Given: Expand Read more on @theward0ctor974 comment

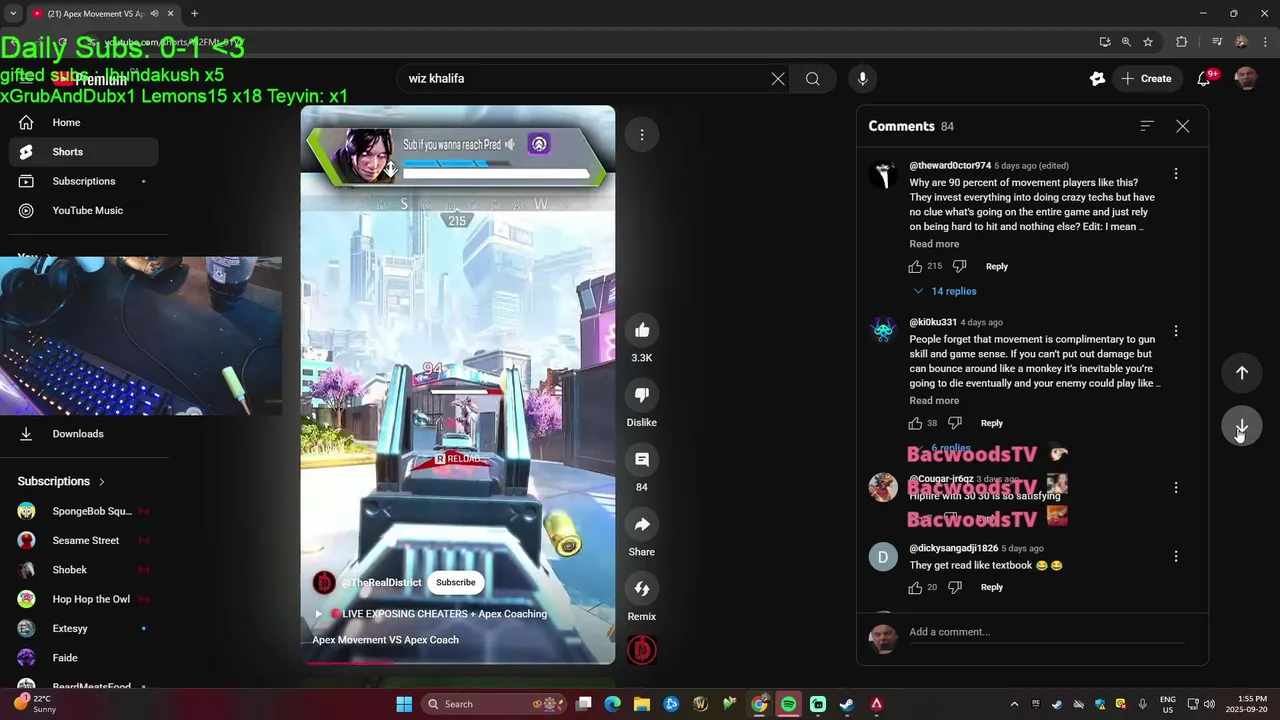Looking at the screenshot, I should coord(934,244).
